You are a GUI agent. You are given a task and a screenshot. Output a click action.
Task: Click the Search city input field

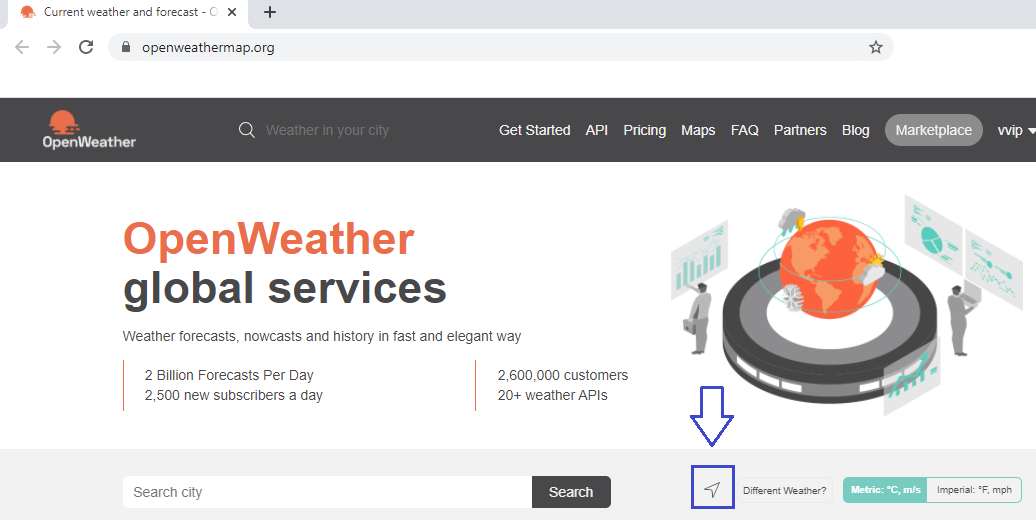(x=327, y=492)
